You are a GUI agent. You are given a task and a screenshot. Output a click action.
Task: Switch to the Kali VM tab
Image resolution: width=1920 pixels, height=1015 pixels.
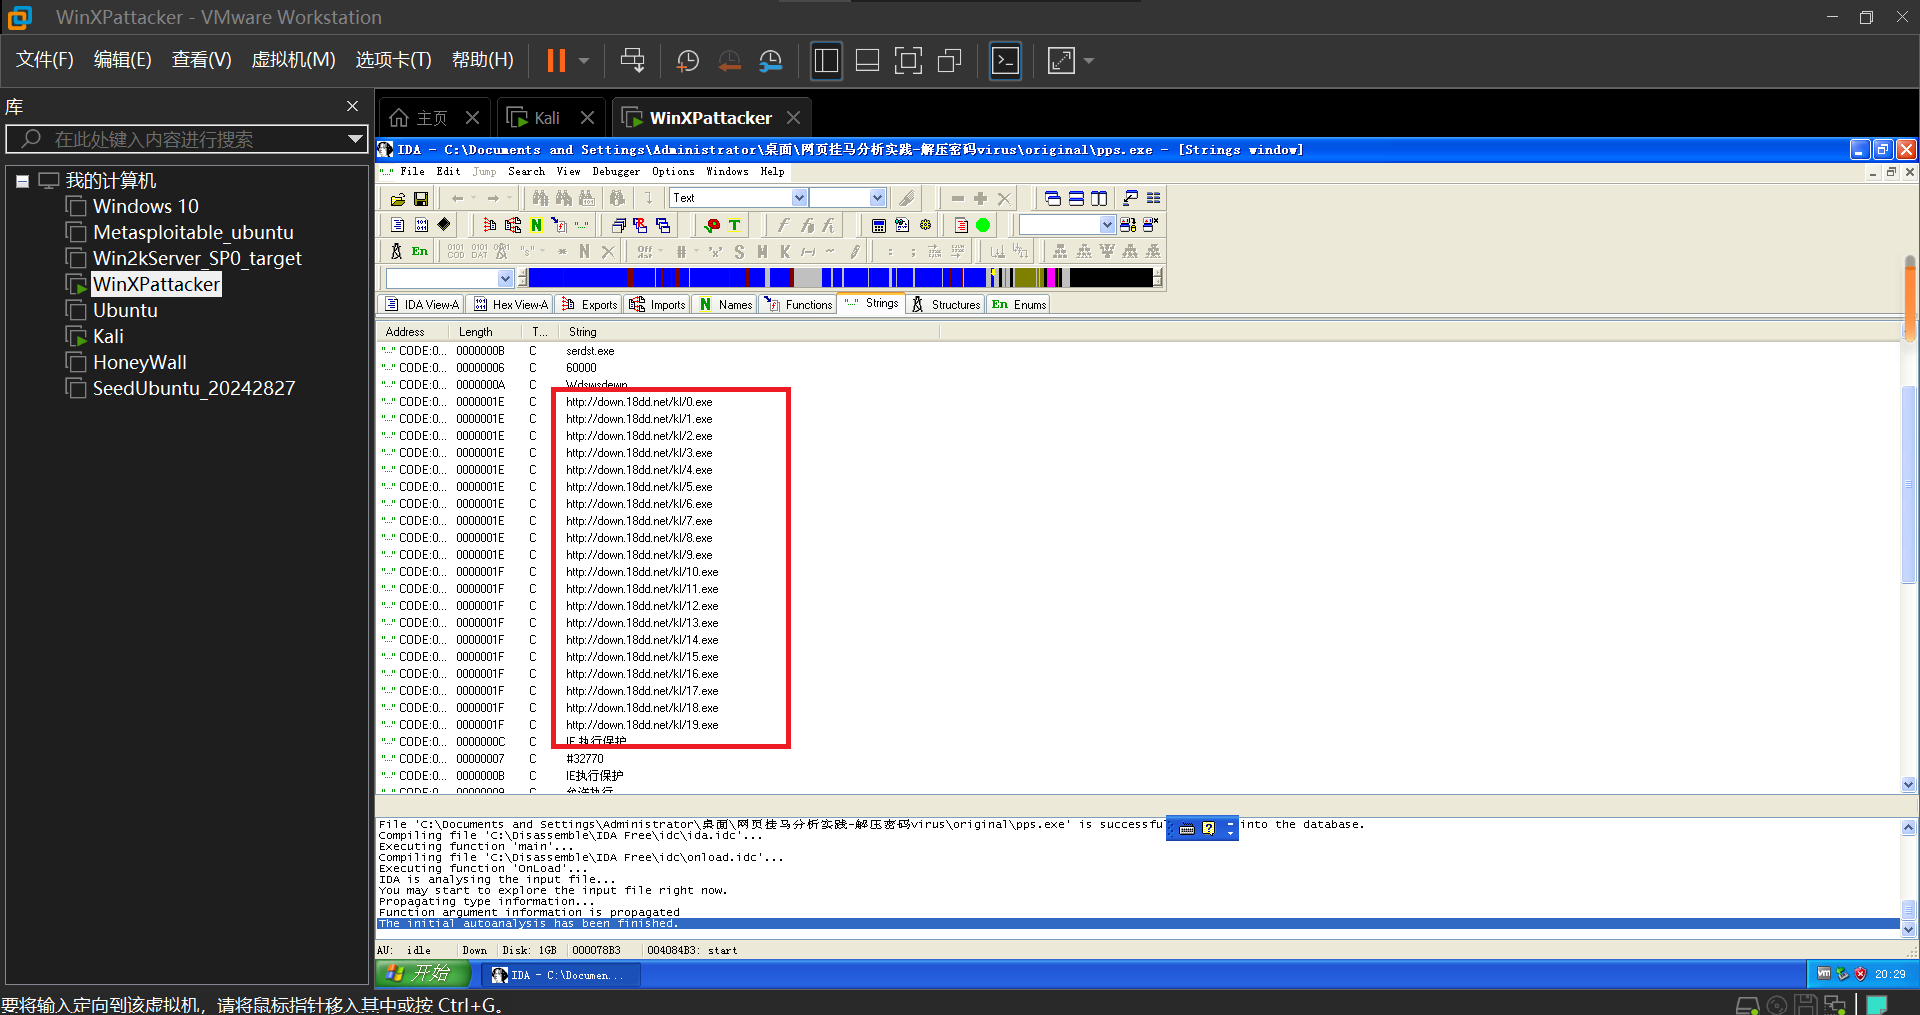pos(548,118)
